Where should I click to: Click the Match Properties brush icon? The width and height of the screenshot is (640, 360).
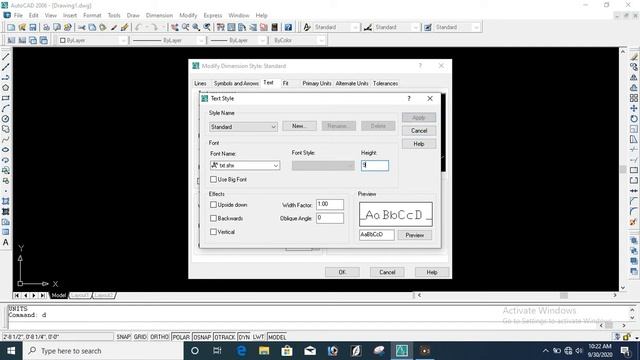[124, 27]
